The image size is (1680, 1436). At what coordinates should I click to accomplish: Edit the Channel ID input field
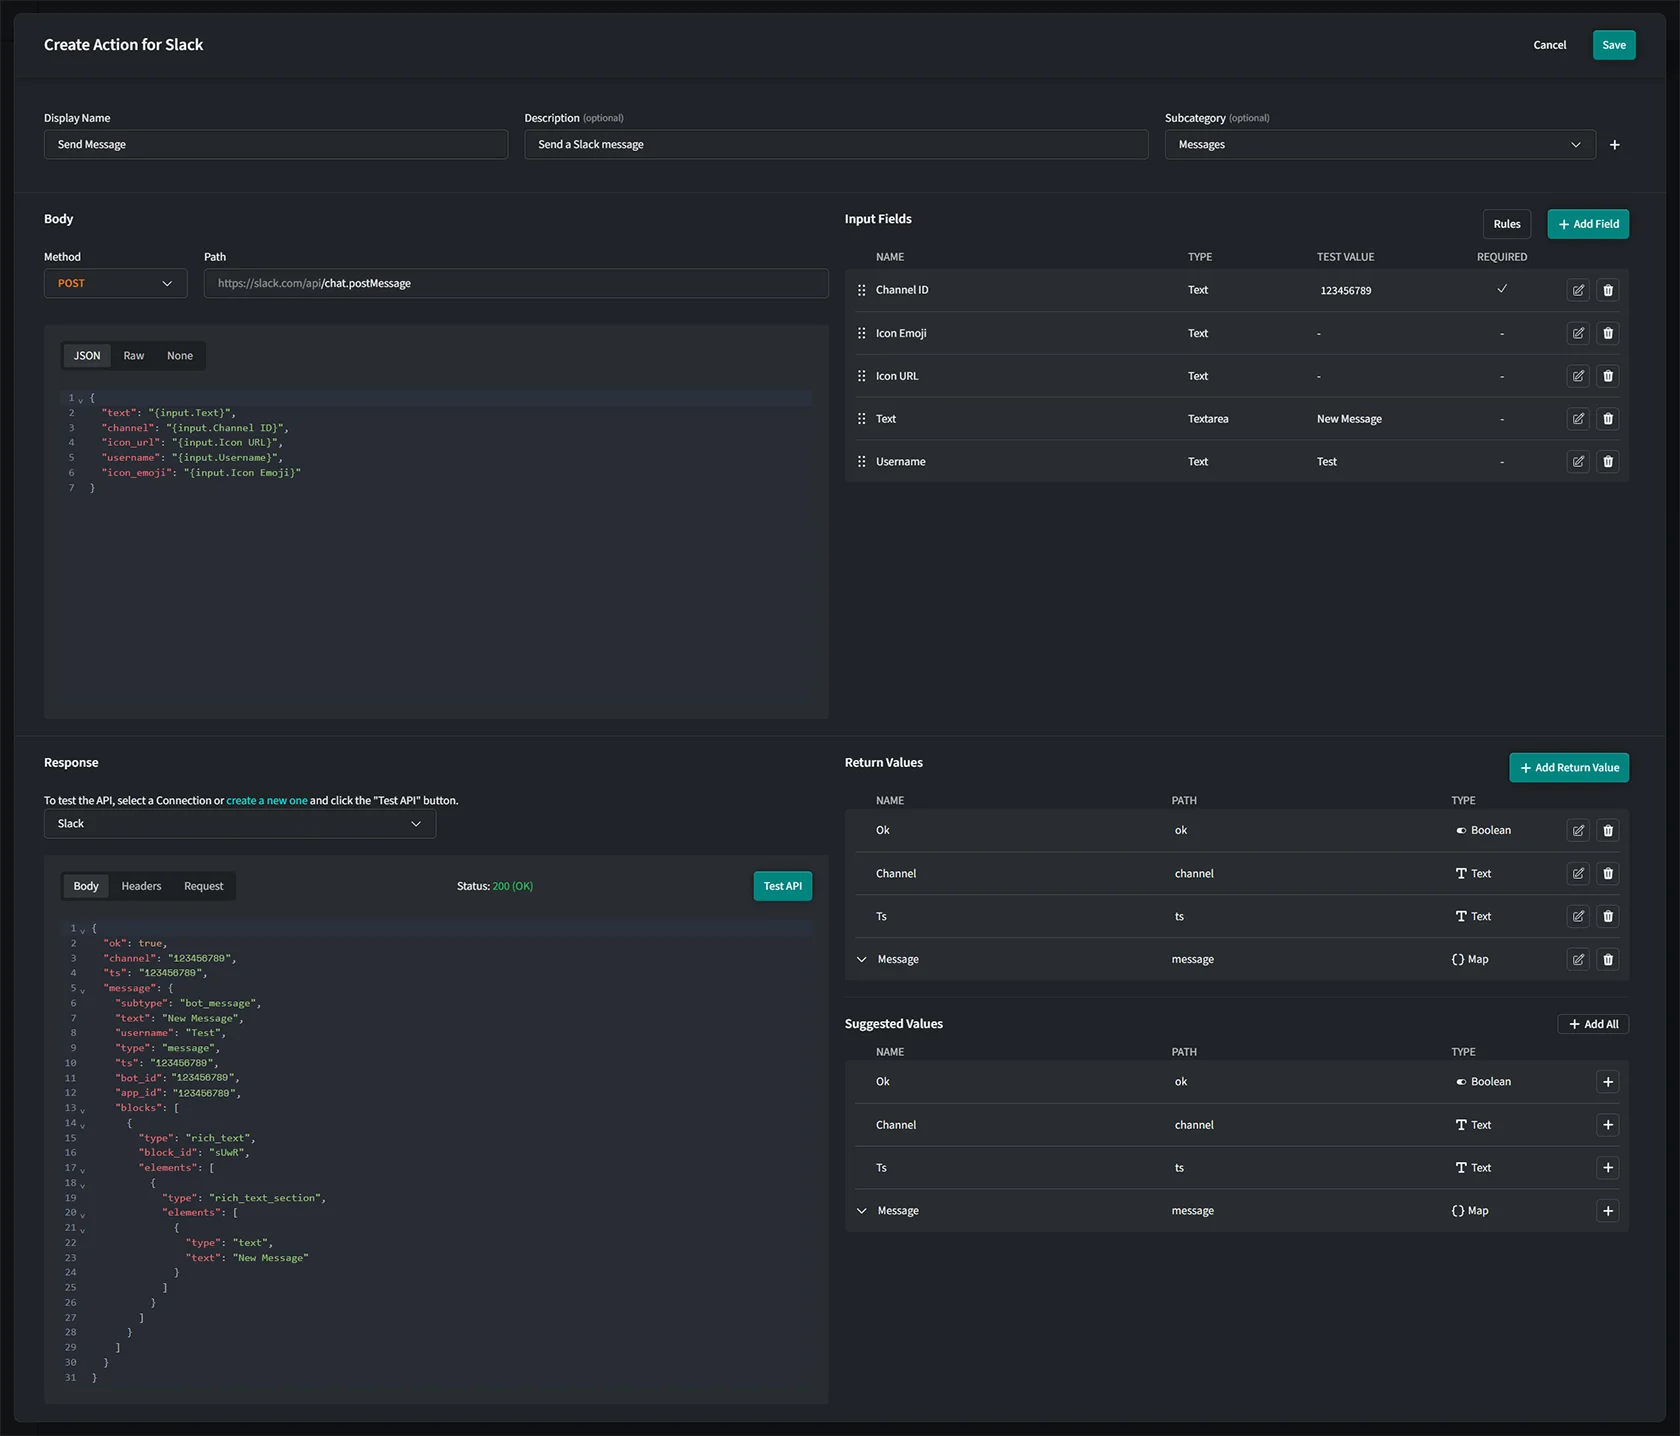coord(1578,290)
